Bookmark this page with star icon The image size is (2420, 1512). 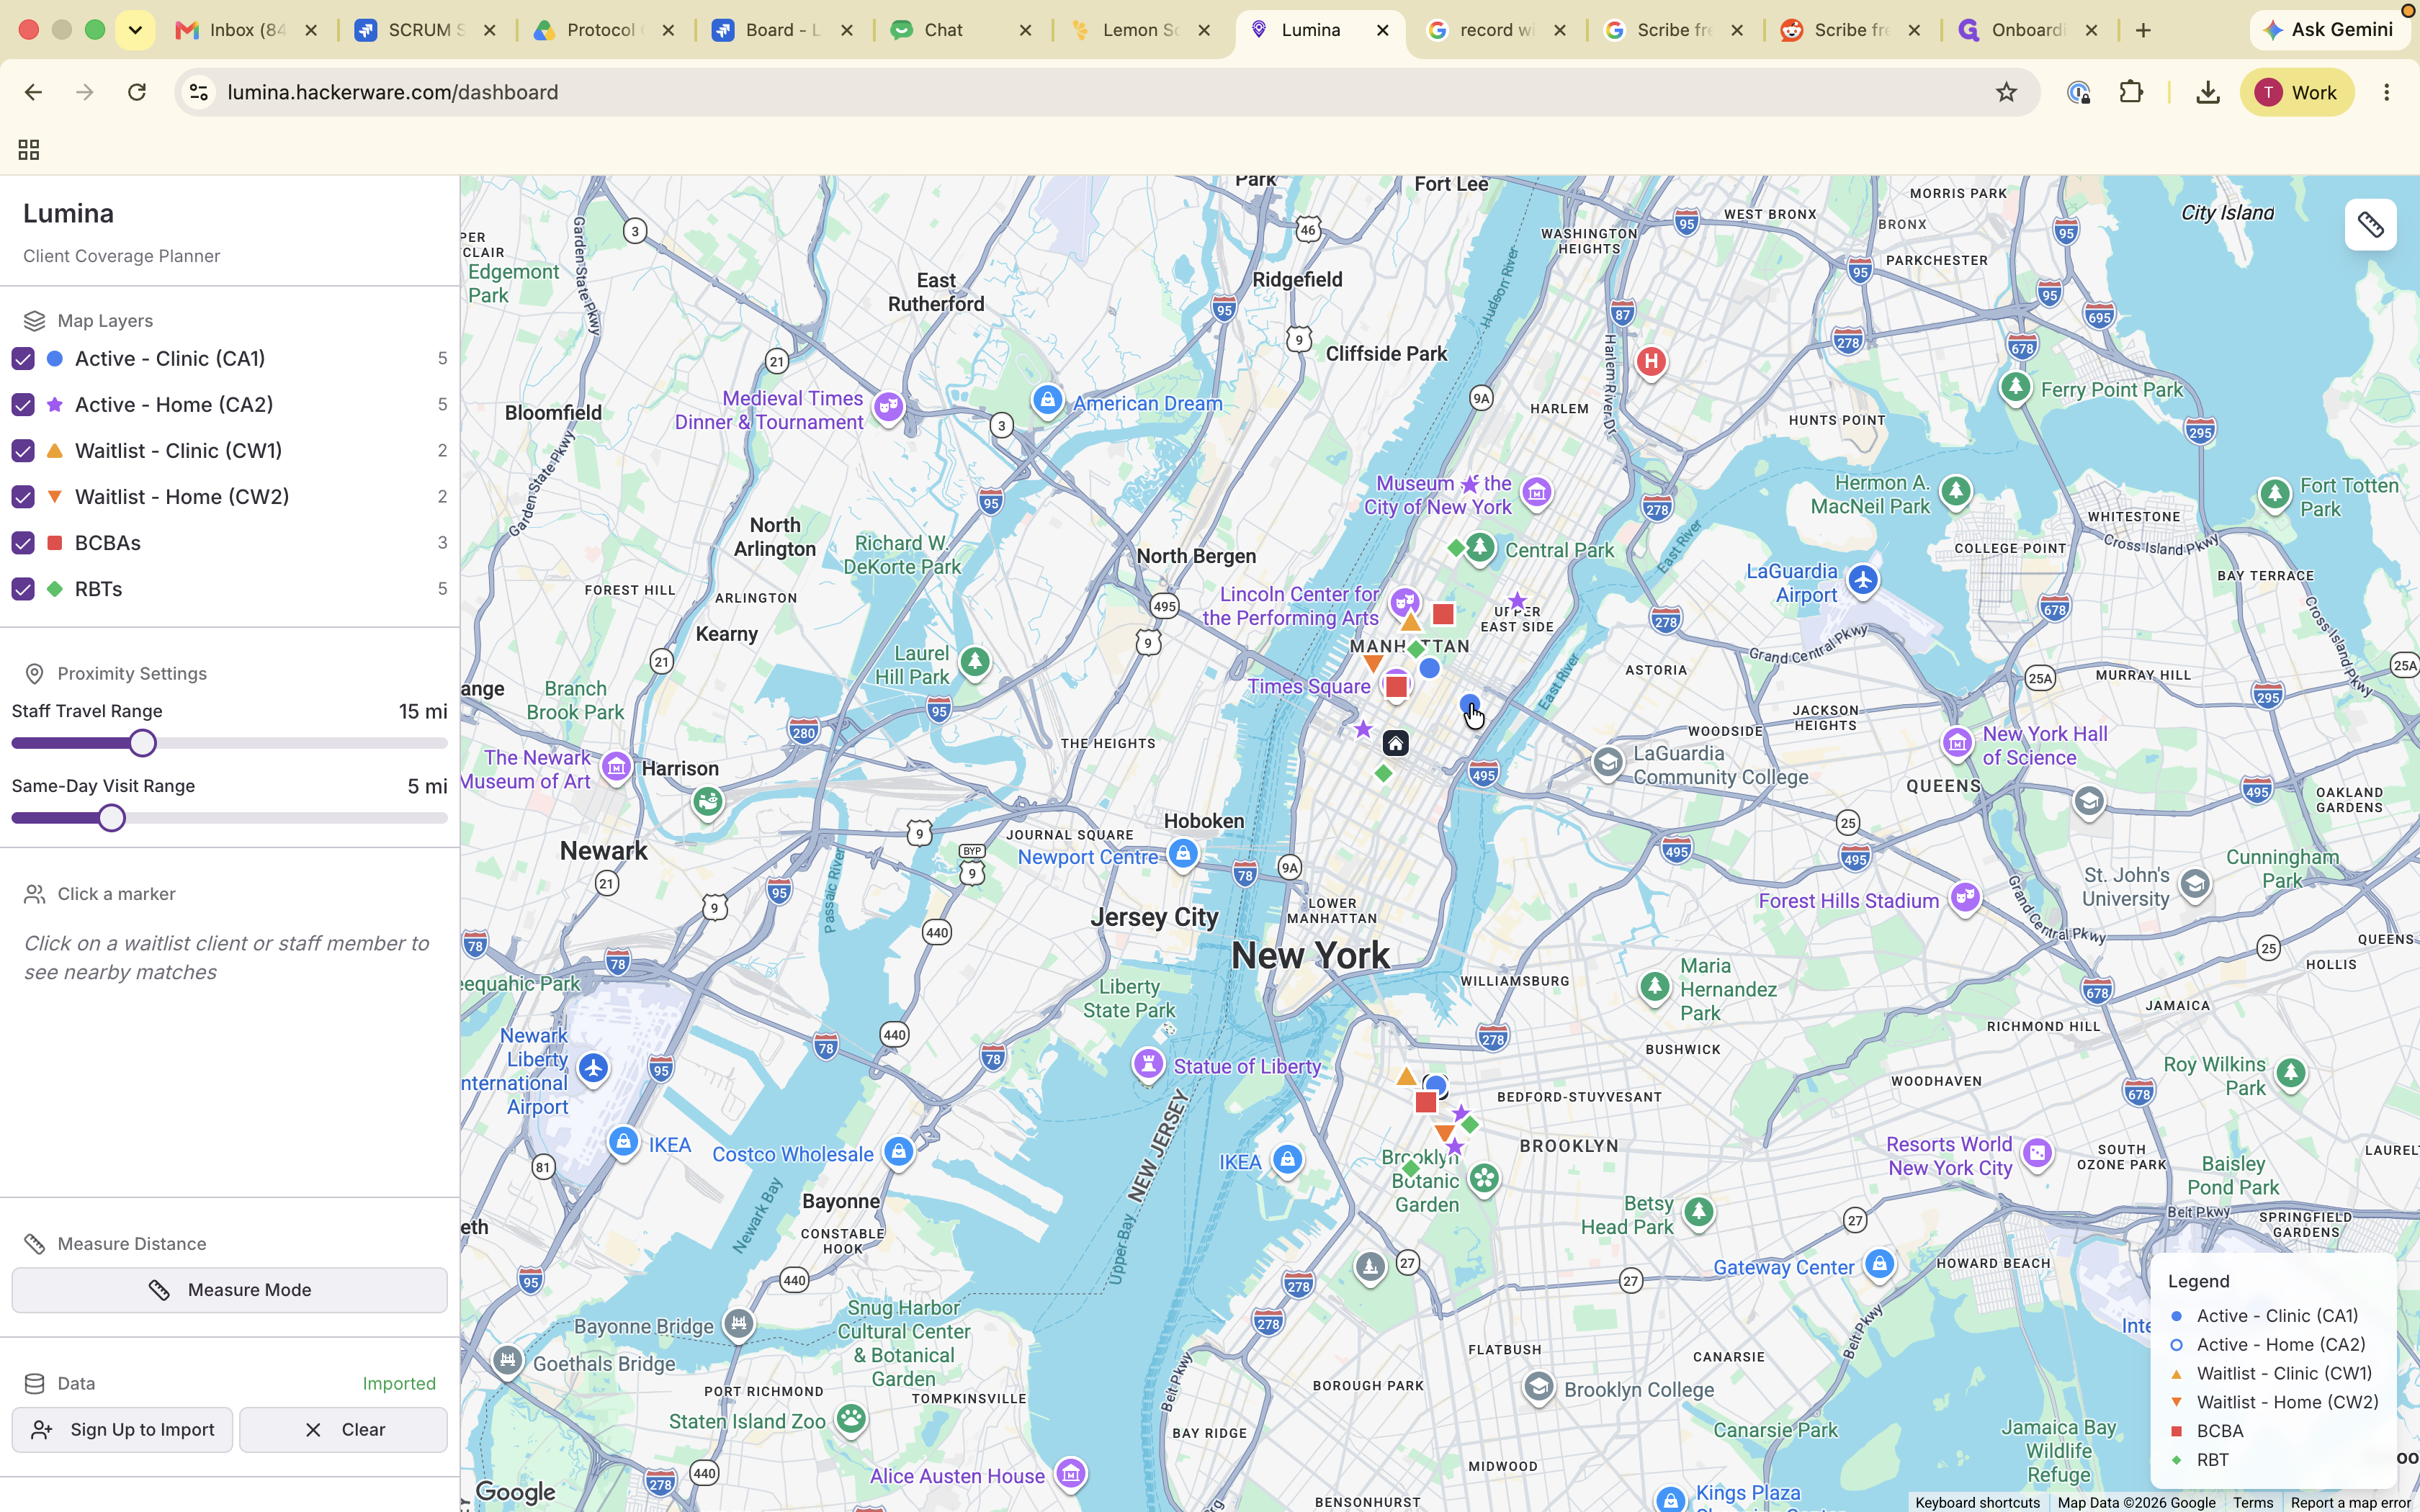point(2006,92)
